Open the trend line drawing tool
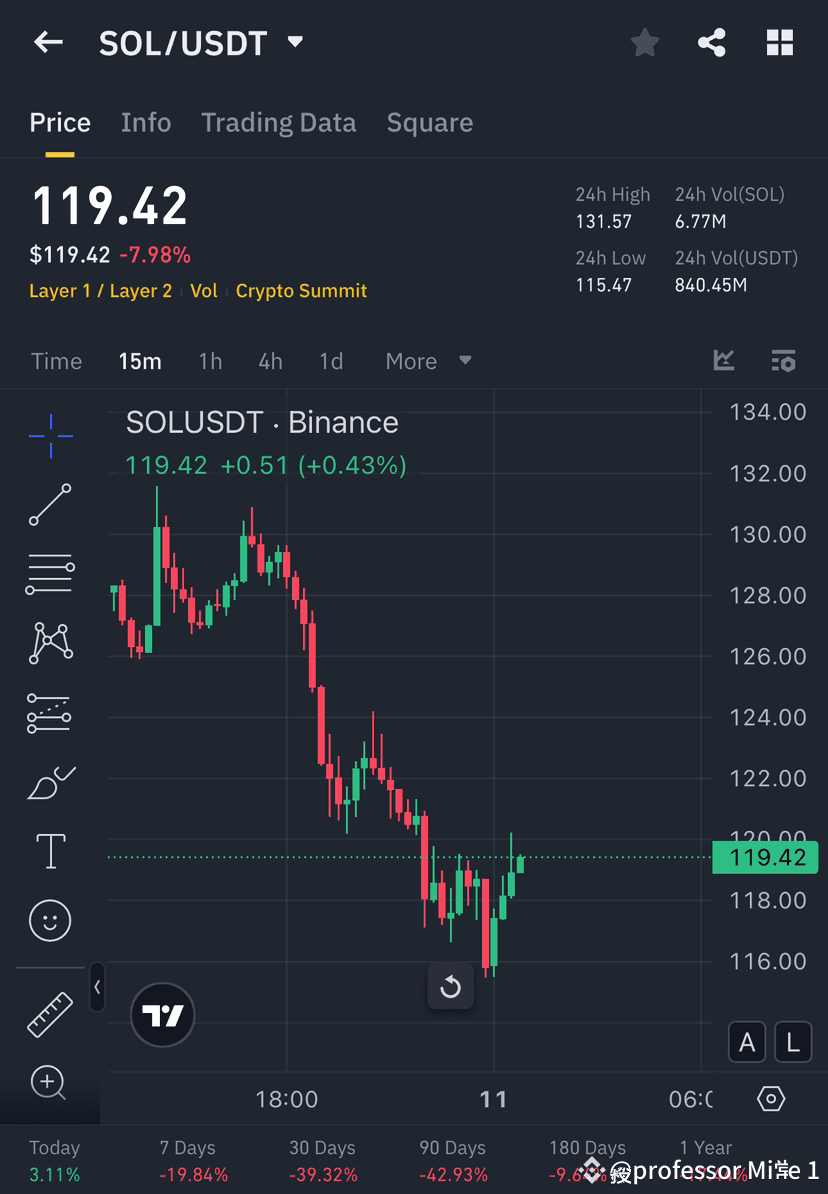This screenshot has height=1194, width=828. tap(50, 505)
